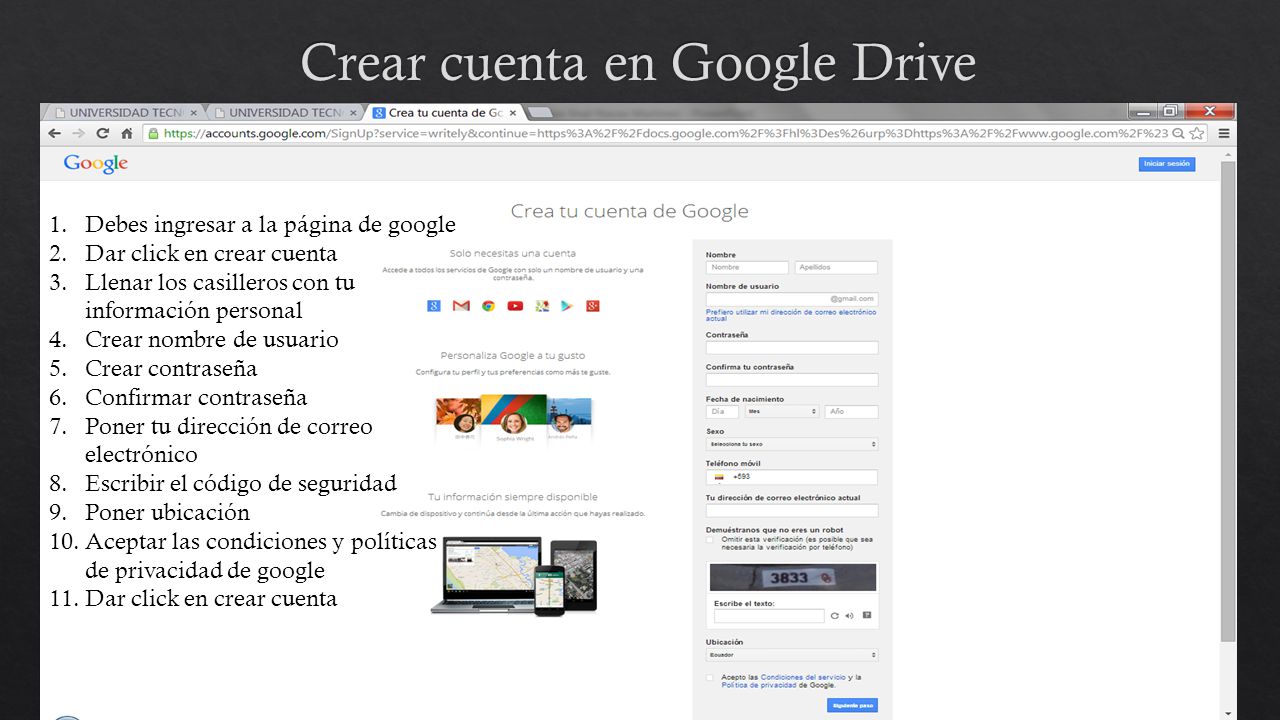Switch to the second UNIVERSIDAD TECN tab

[x=283, y=112]
